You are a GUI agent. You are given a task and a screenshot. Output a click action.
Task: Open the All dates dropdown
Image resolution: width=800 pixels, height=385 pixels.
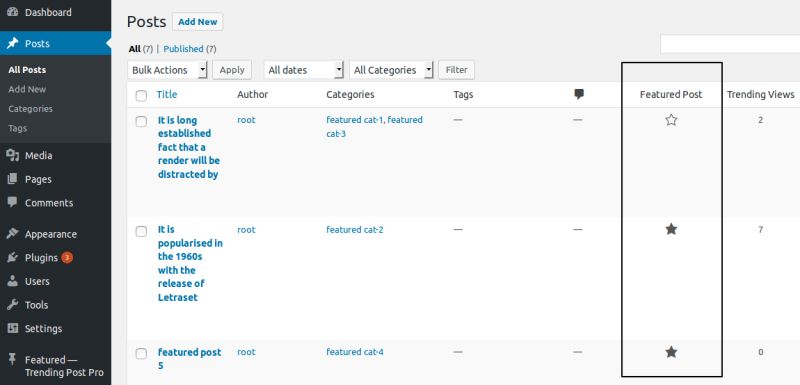point(304,70)
